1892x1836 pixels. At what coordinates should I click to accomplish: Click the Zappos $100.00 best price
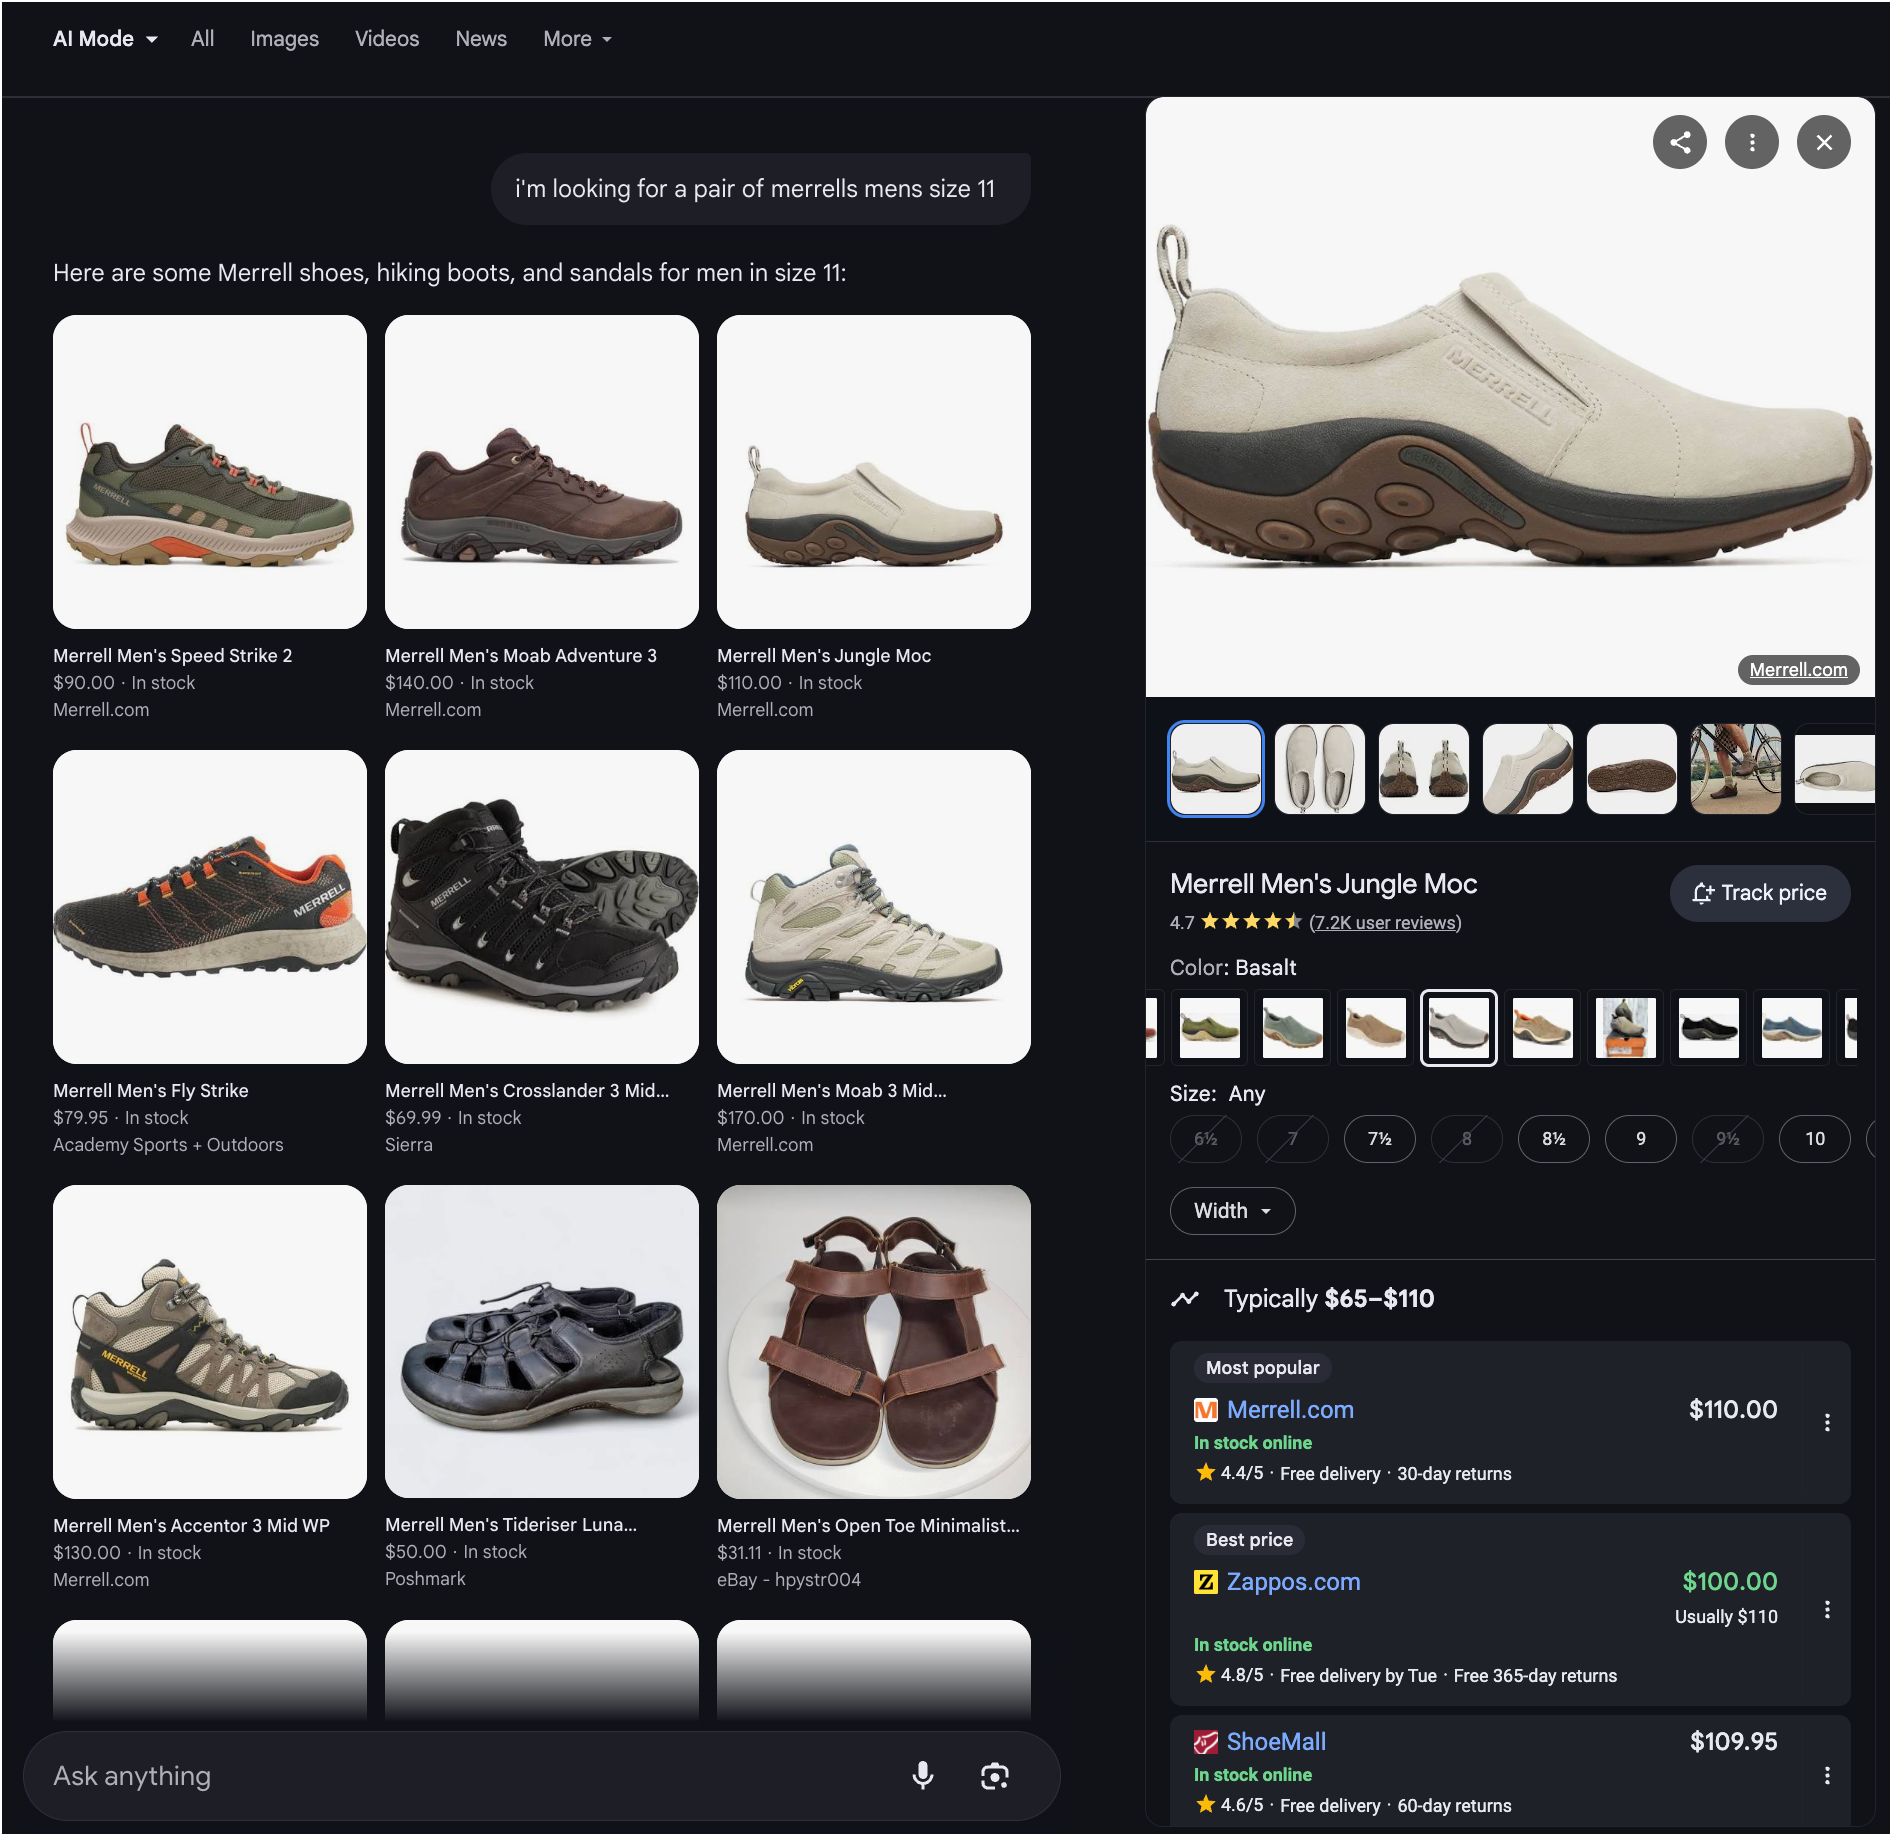(1729, 1581)
